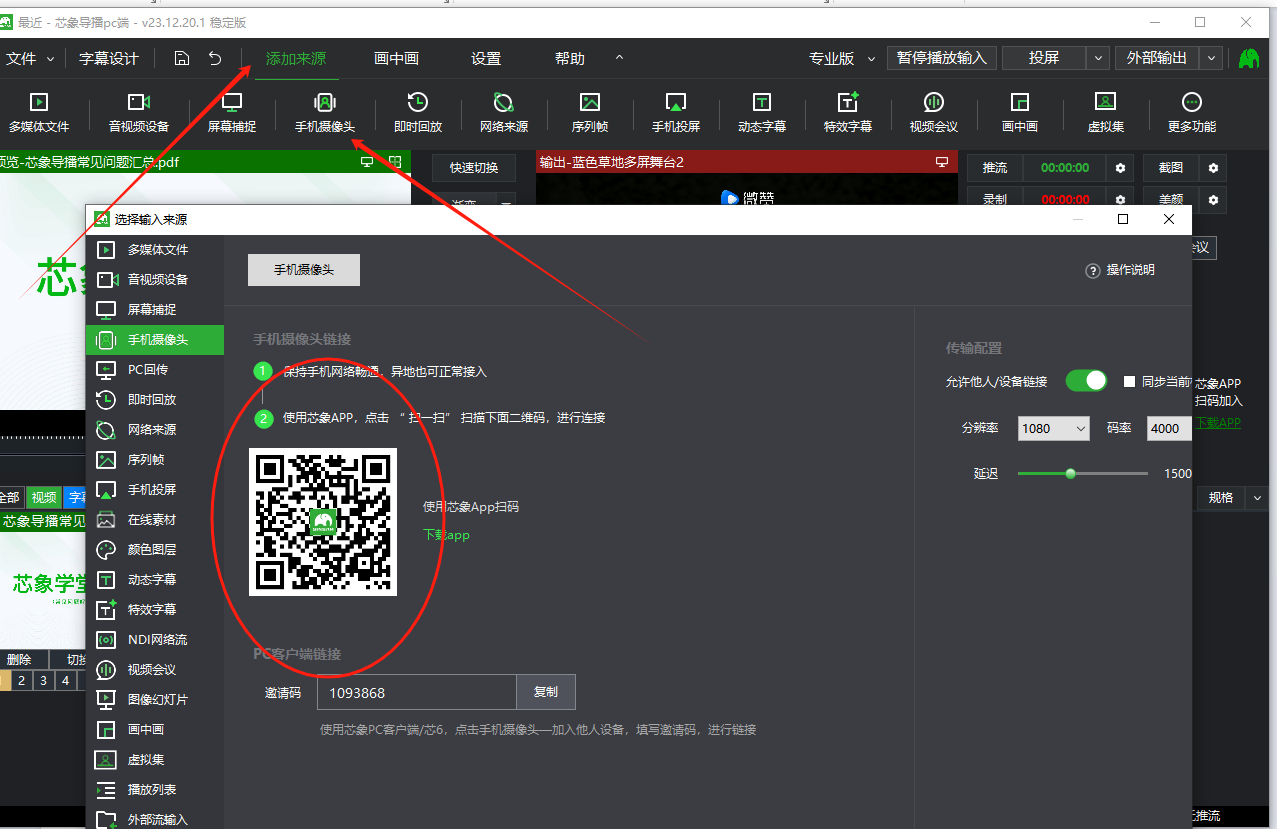
Task: Click the 复制 button for invite code
Action: 546,692
